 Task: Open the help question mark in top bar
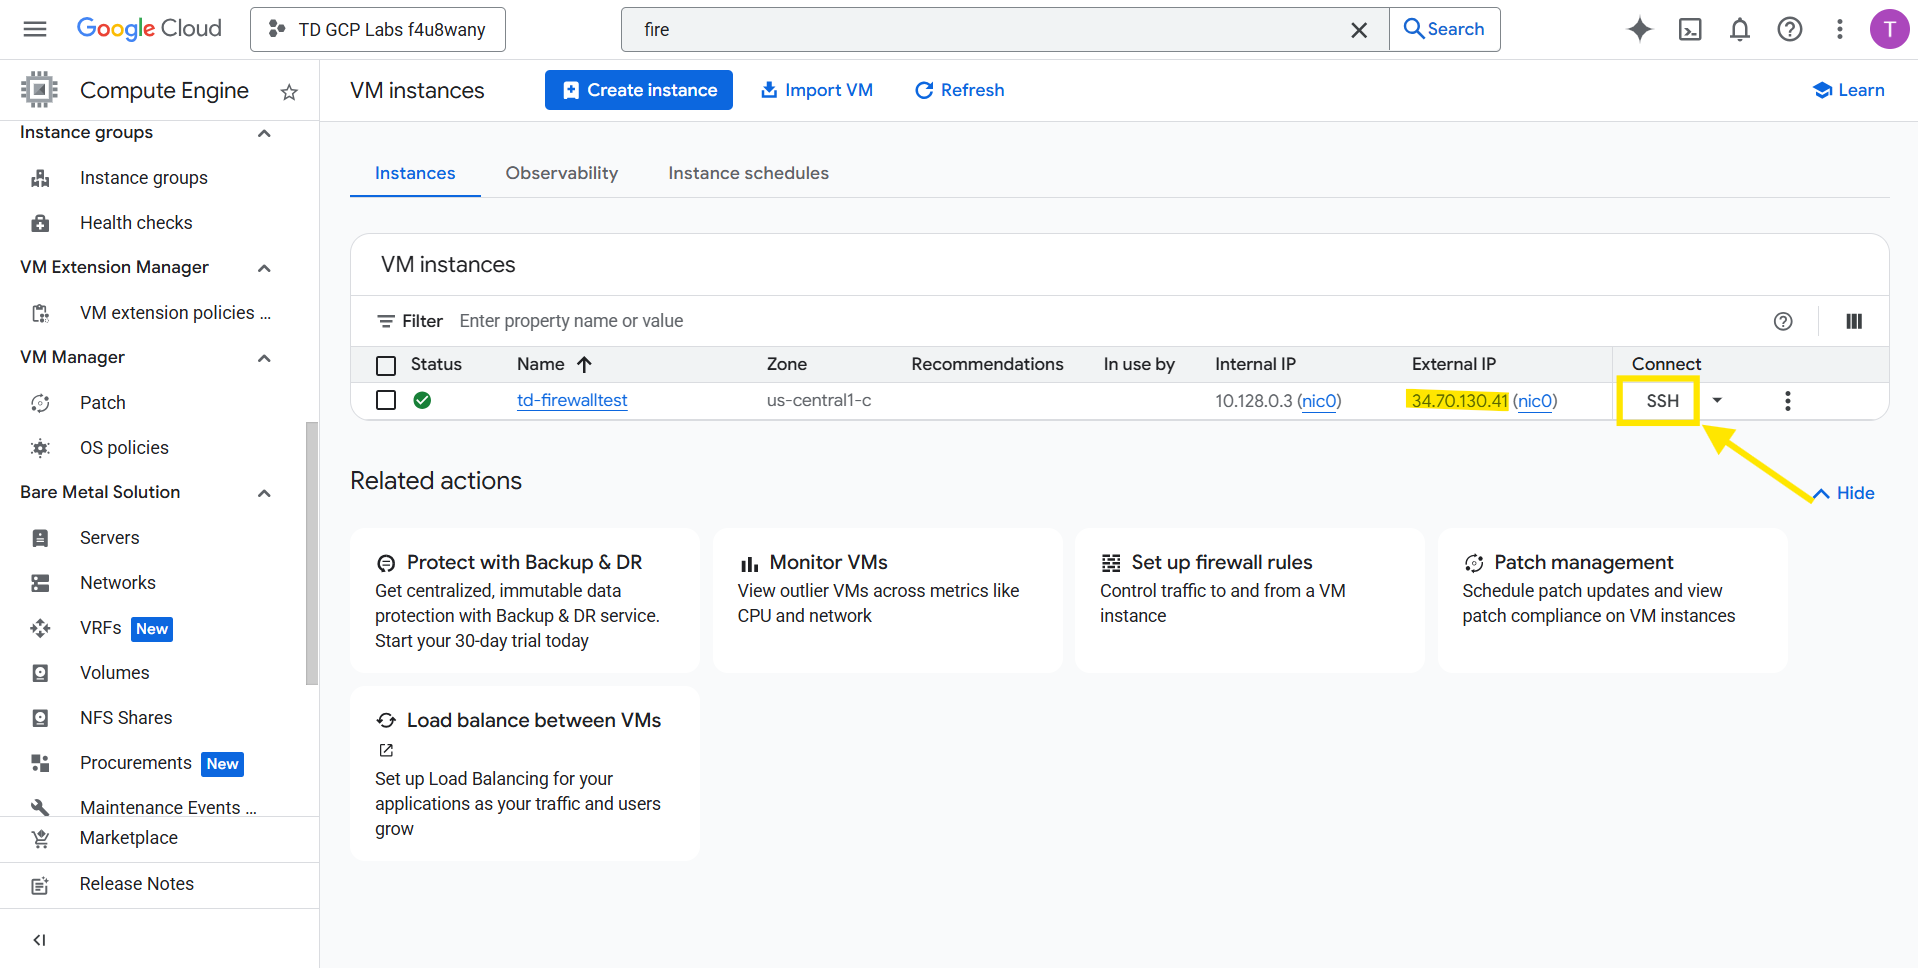pyautogui.click(x=1789, y=30)
